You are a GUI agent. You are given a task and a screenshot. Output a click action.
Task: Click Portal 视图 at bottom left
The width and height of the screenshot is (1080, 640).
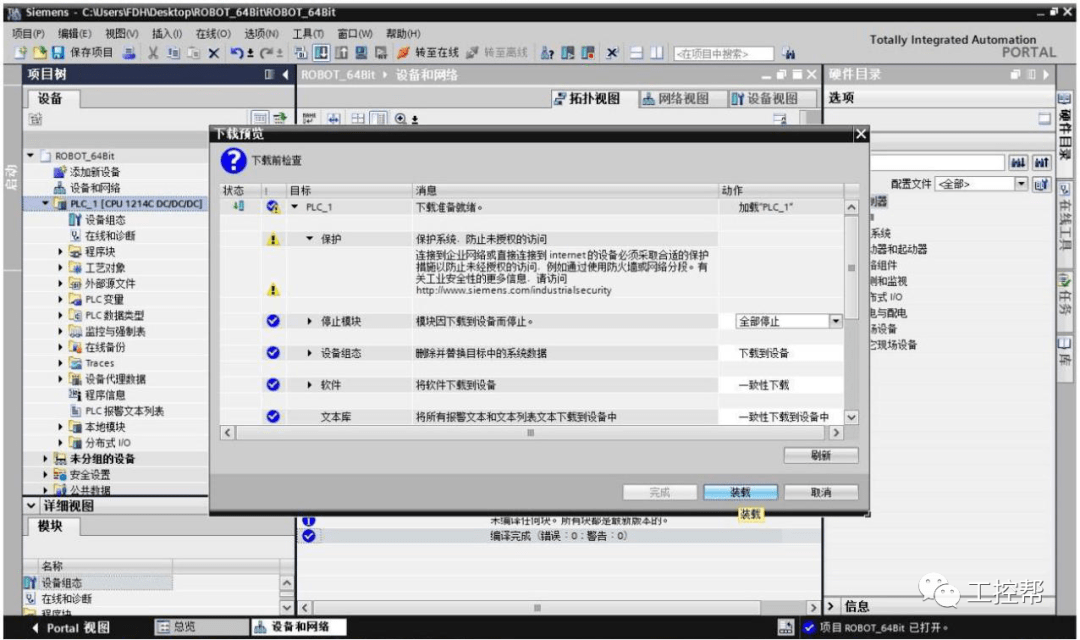pos(71,628)
